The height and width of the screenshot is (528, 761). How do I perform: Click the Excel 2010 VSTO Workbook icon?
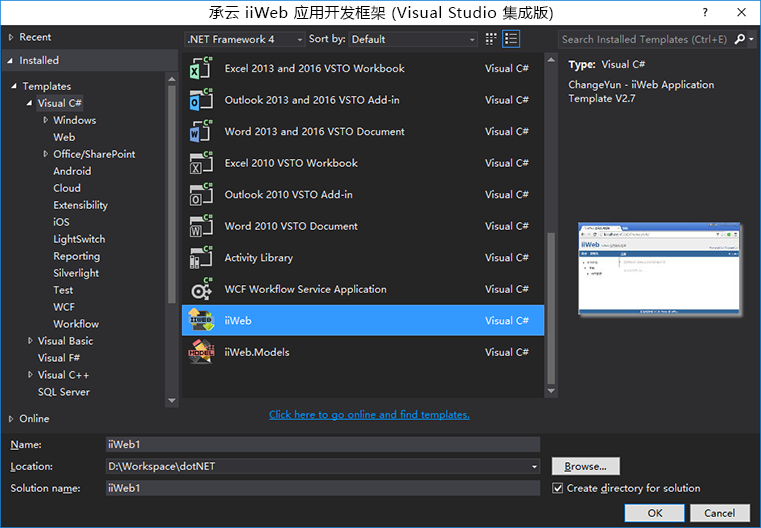click(201, 163)
